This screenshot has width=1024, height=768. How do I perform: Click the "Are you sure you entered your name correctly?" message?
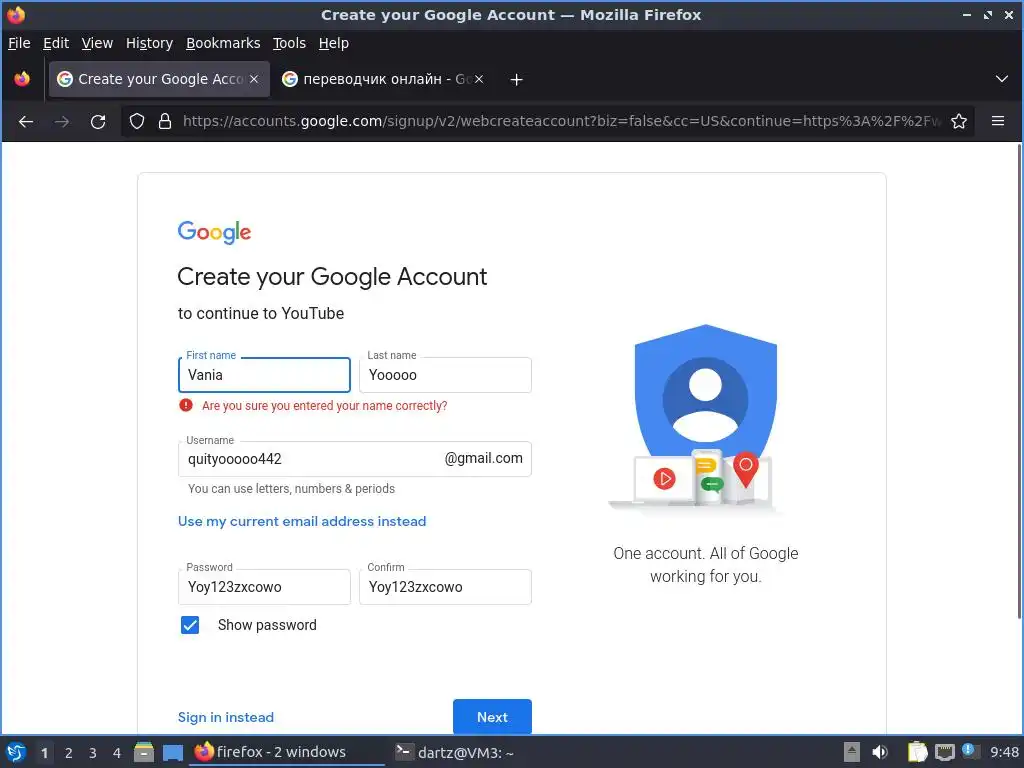coord(325,406)
